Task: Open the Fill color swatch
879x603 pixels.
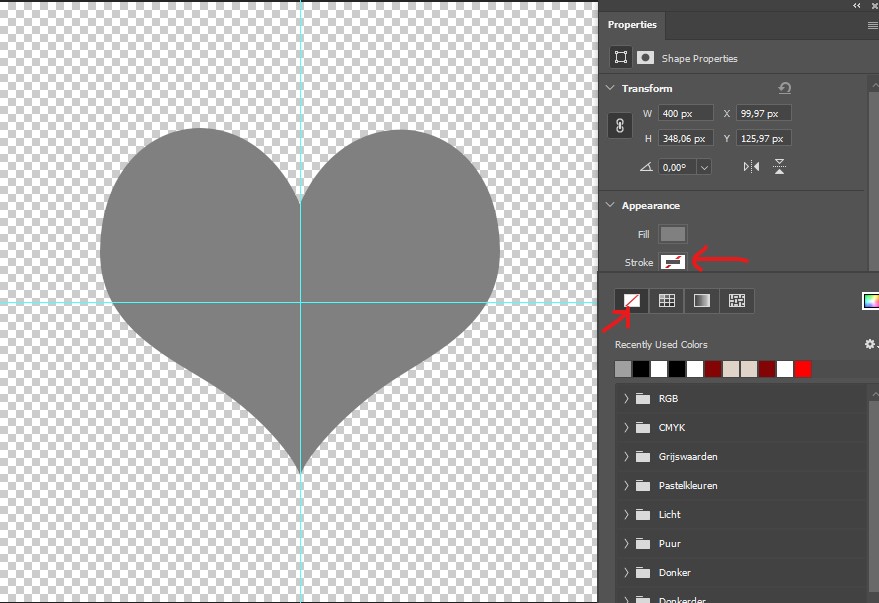Action: (x=673, y=234)
